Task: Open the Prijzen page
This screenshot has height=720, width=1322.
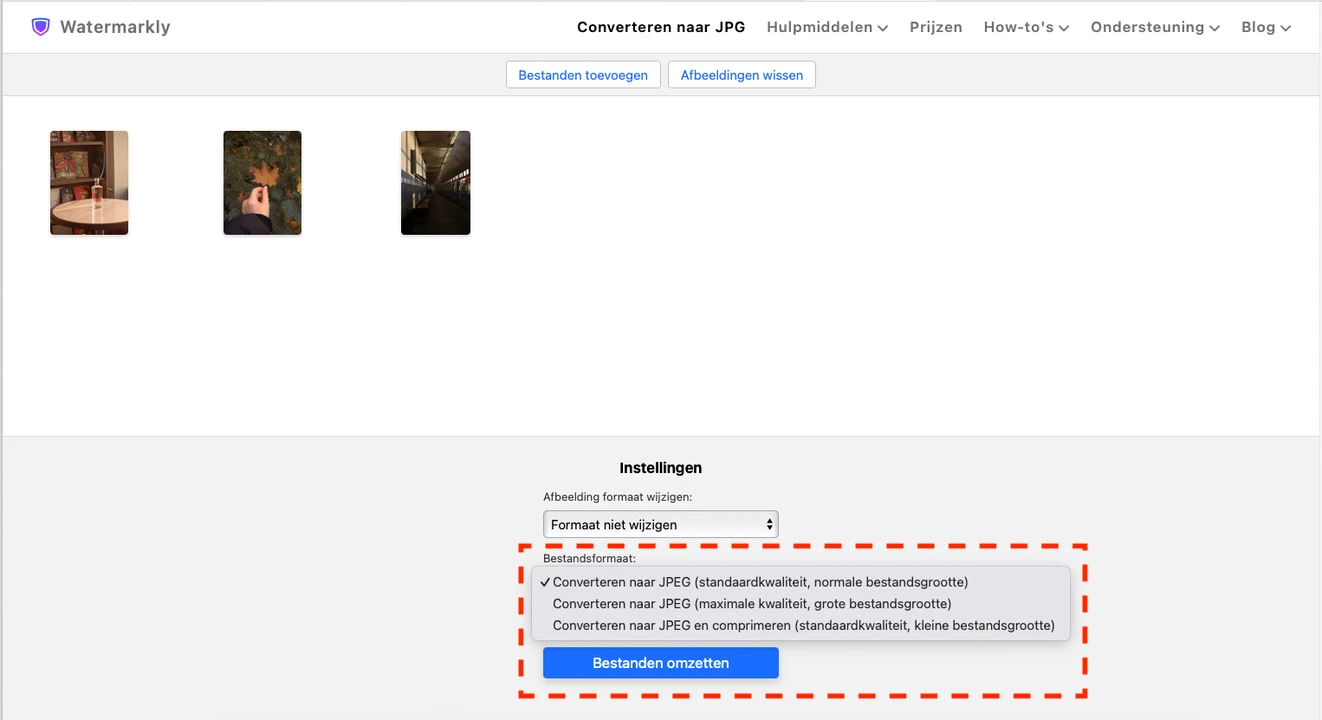Action: pos(935,27)
